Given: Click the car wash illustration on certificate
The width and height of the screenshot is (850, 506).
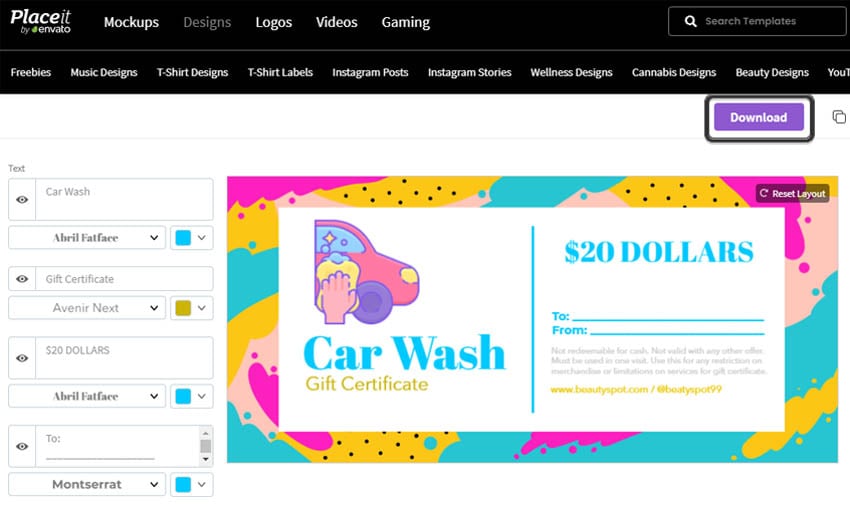Looking at the screenshot, I should point(366,272).
